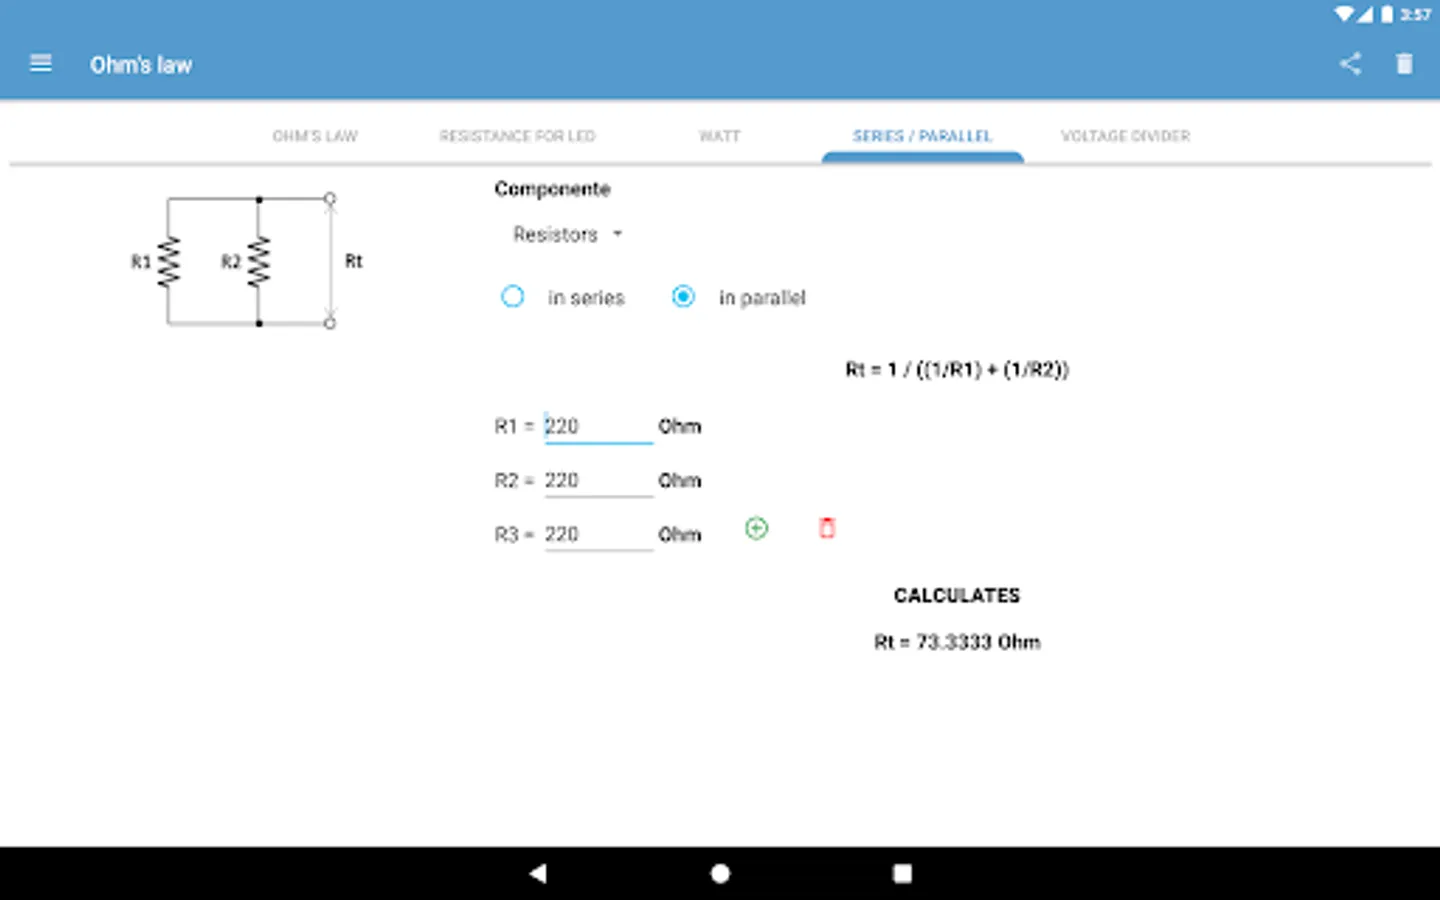Click the 'in series' label text
The height and width of the screenshot is (900, 1440).
pyautogui.click(x=586, y=298)
